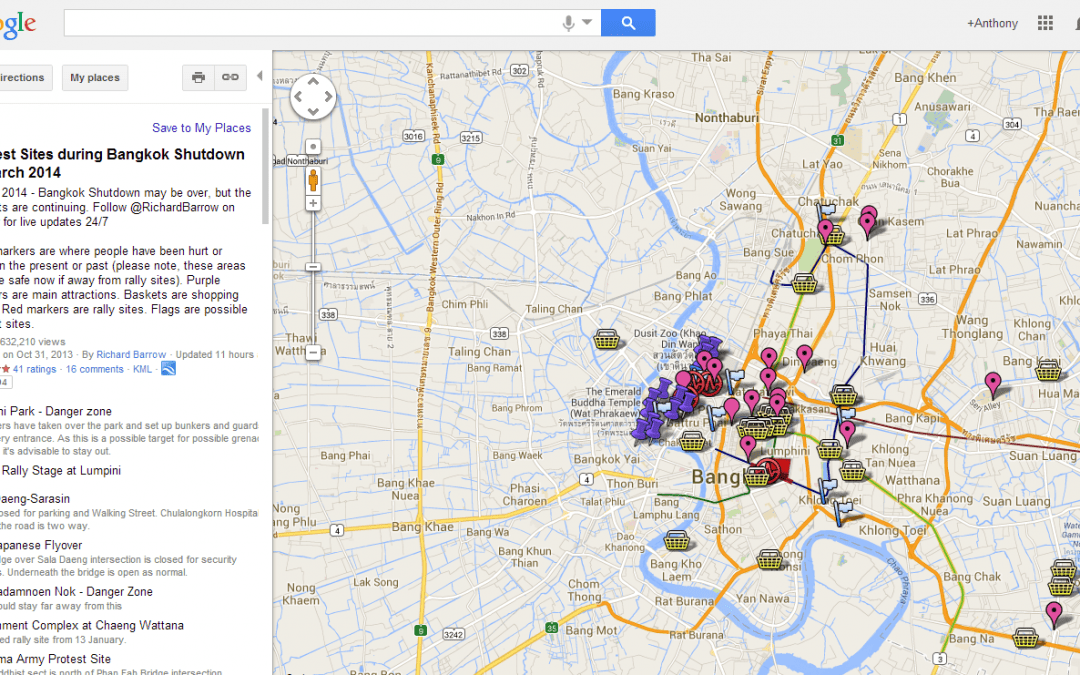The width and height of the screenshot is (1080, 675).
Task: Click the blue search button
Action: click(x=628, y=23)
